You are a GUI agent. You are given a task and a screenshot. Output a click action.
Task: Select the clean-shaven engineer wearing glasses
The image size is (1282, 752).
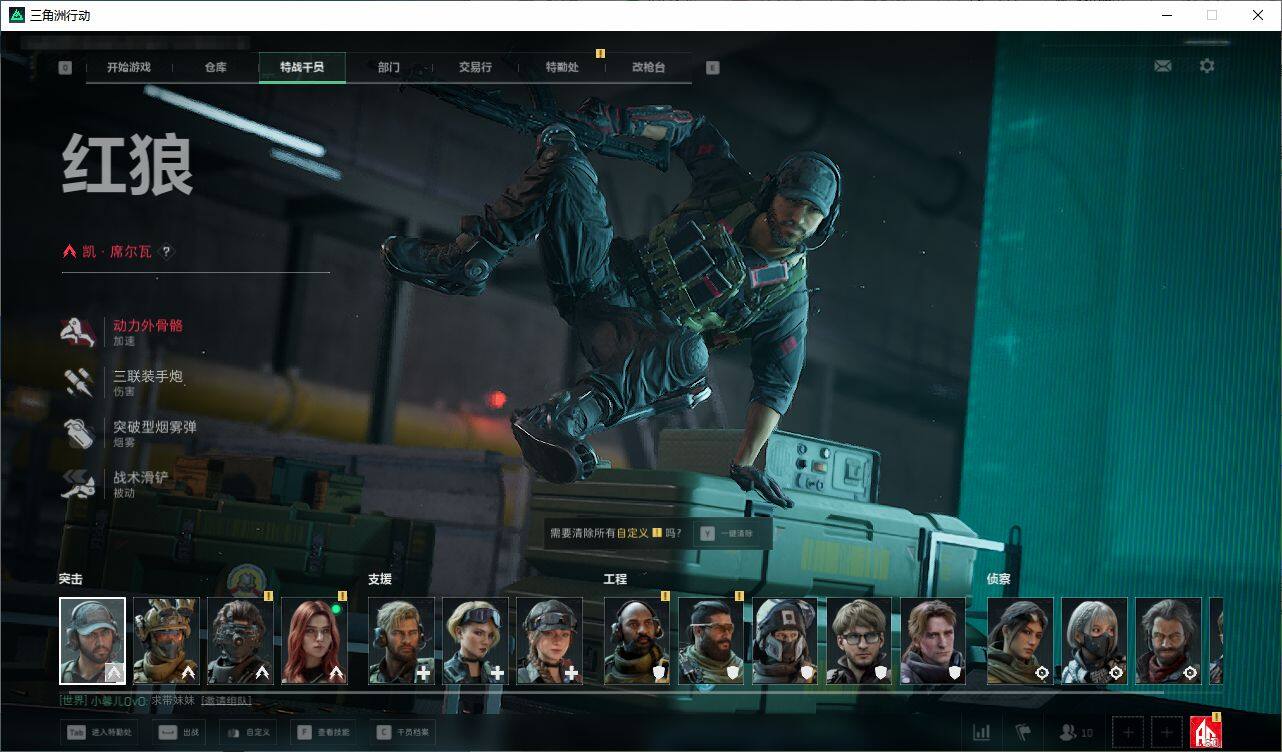pos(860,641)
